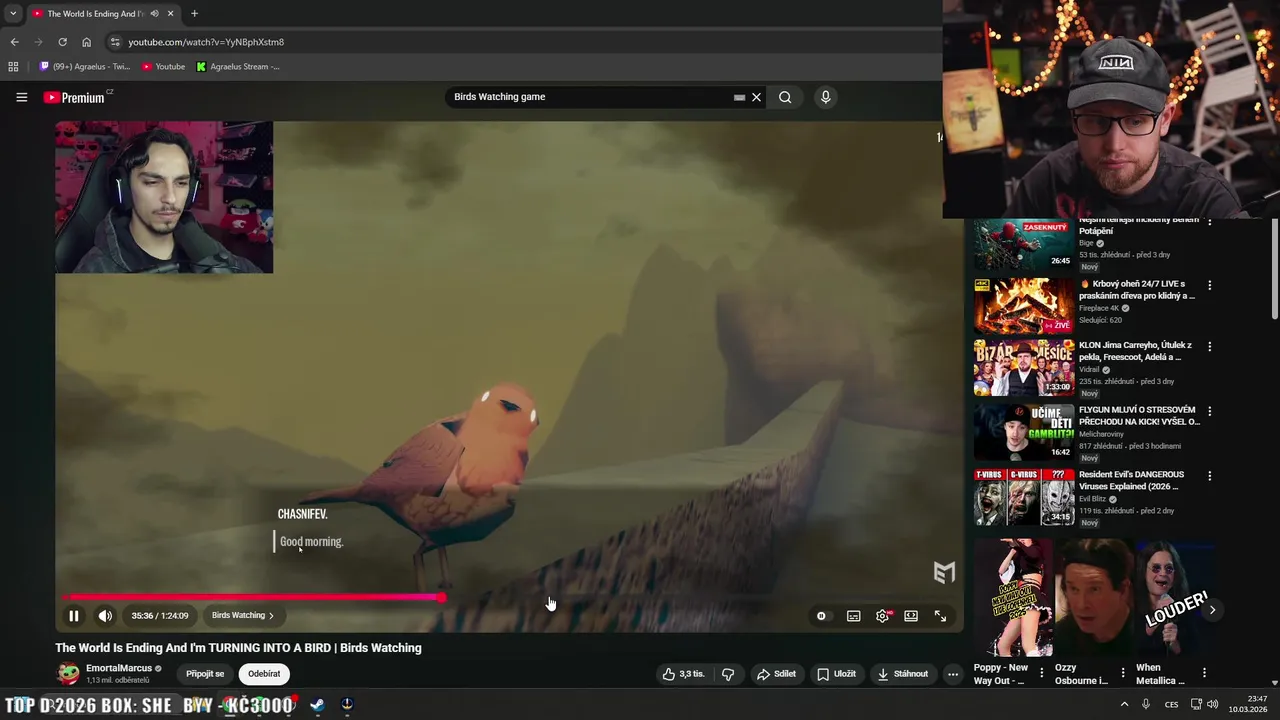Pause the video with the pause button

click(x=73, y=616)
